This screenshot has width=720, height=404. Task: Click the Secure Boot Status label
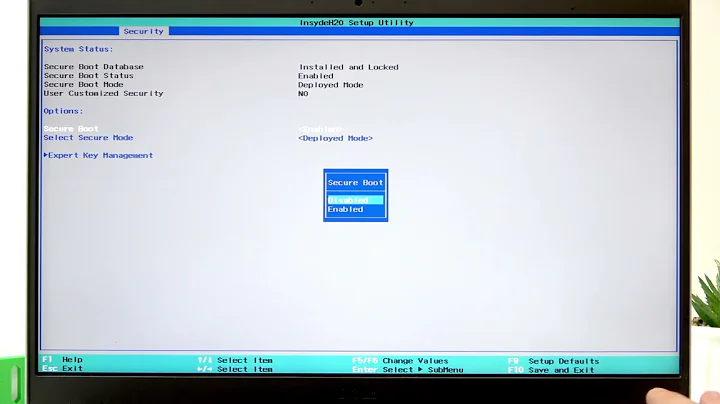click(89, 76)
